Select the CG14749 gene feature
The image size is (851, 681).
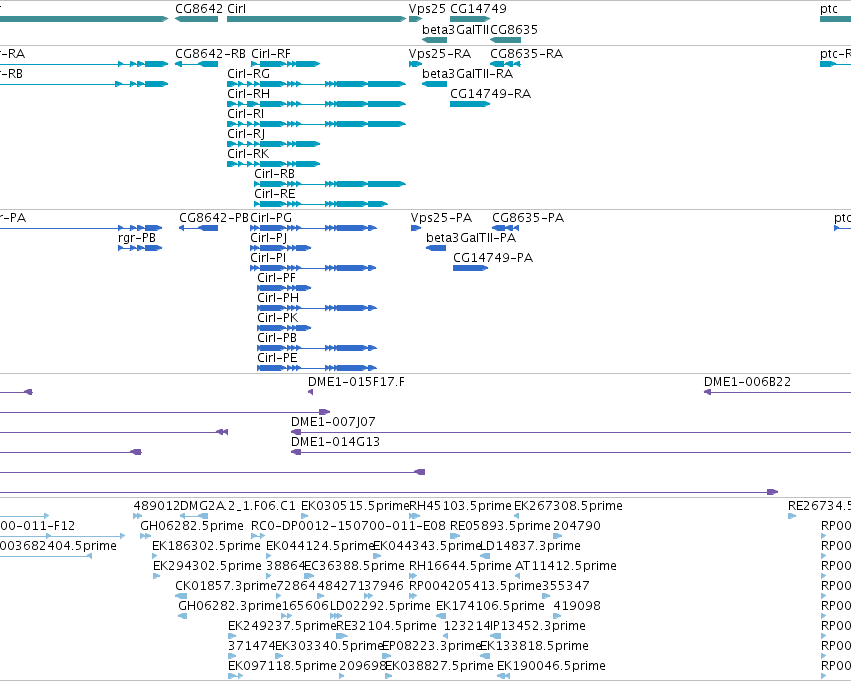click(x=470, y=19)
